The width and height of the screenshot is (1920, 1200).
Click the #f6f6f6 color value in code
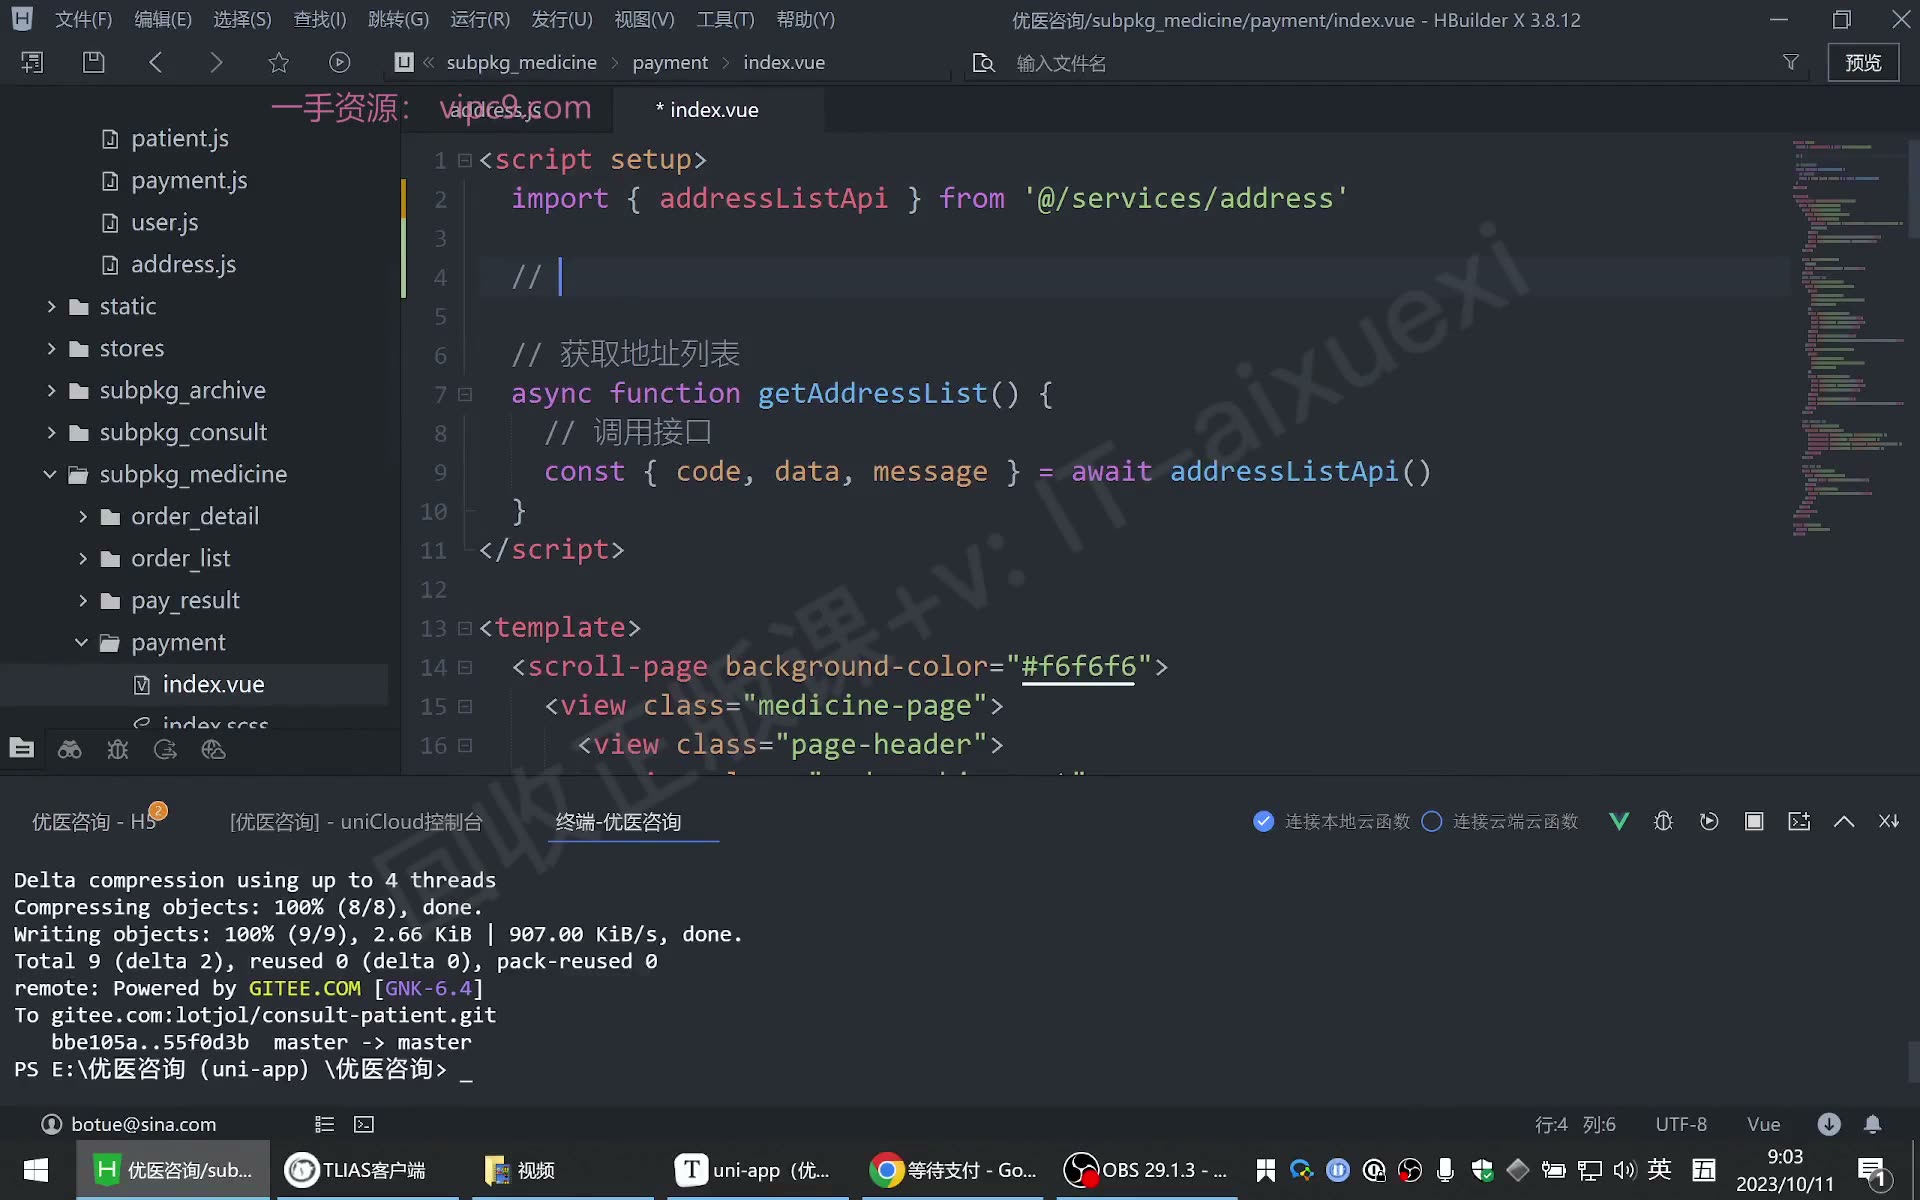1078,666
